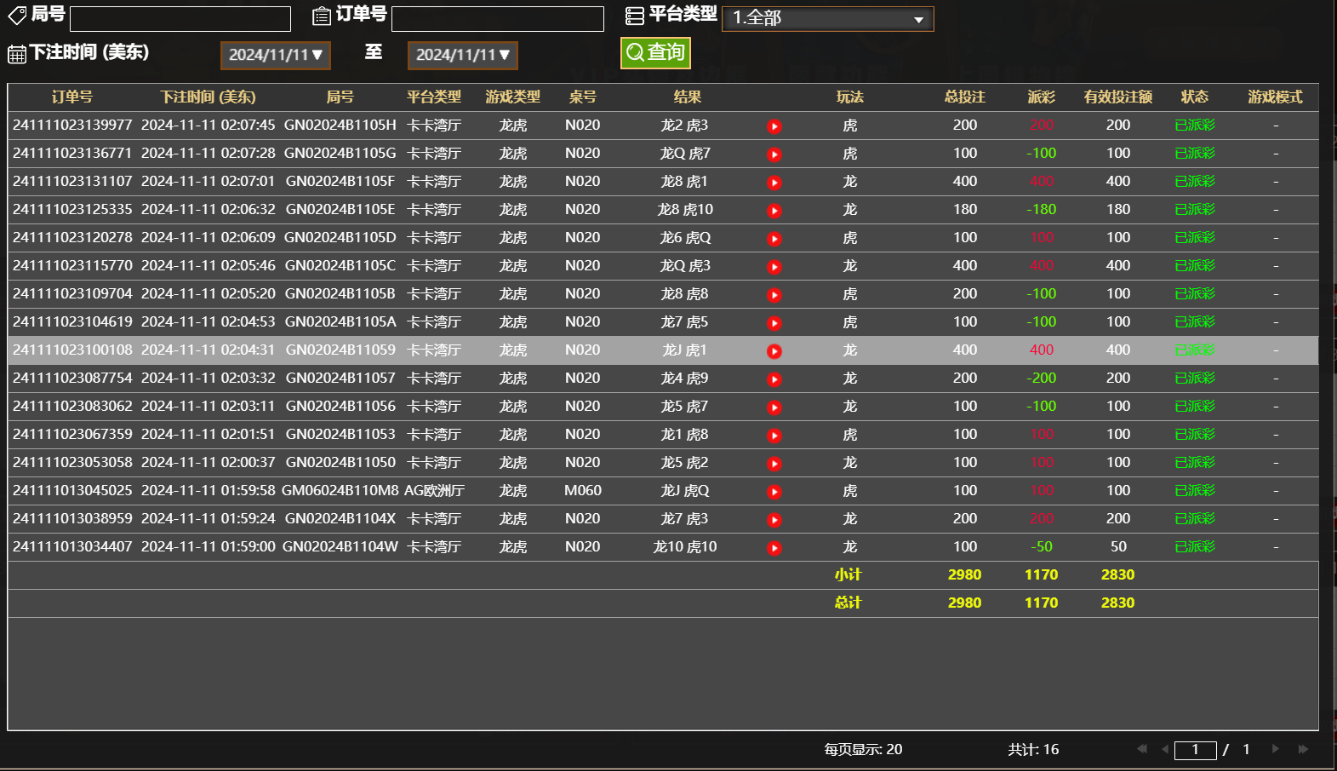Play video replay for order 241111023139977

tap(774, 126)
